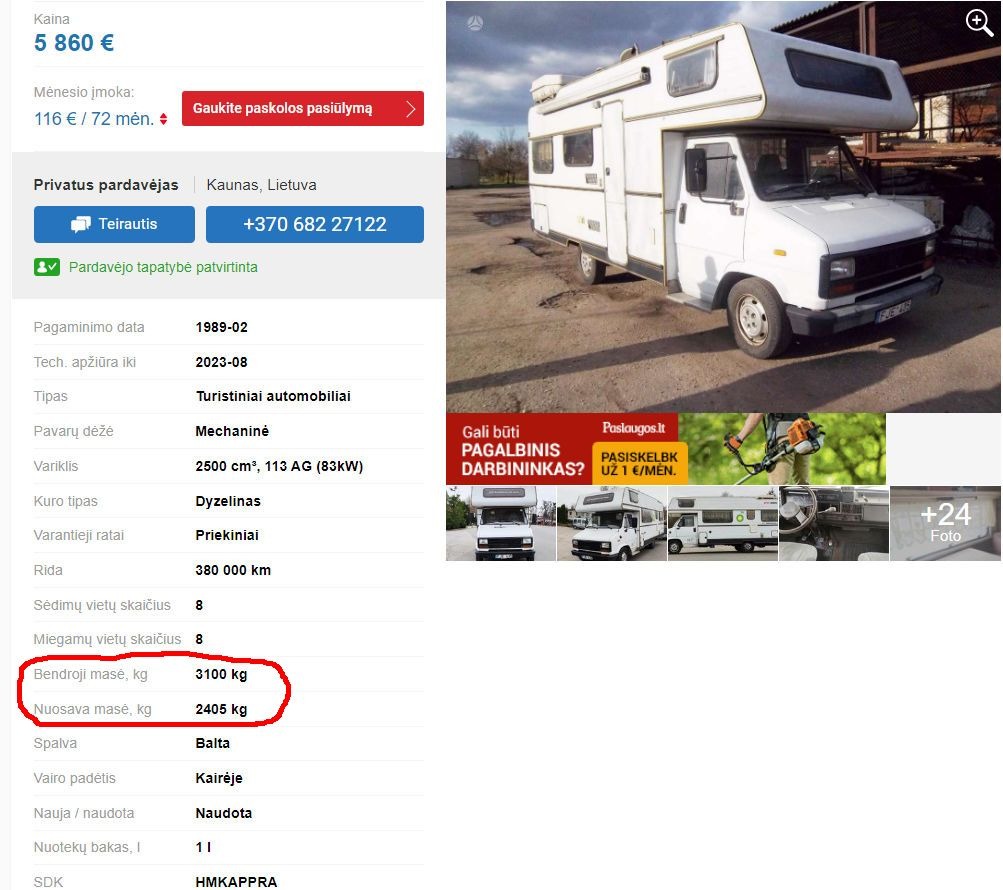
Task: Click the 5 860 € price
Action: (74, 43)
